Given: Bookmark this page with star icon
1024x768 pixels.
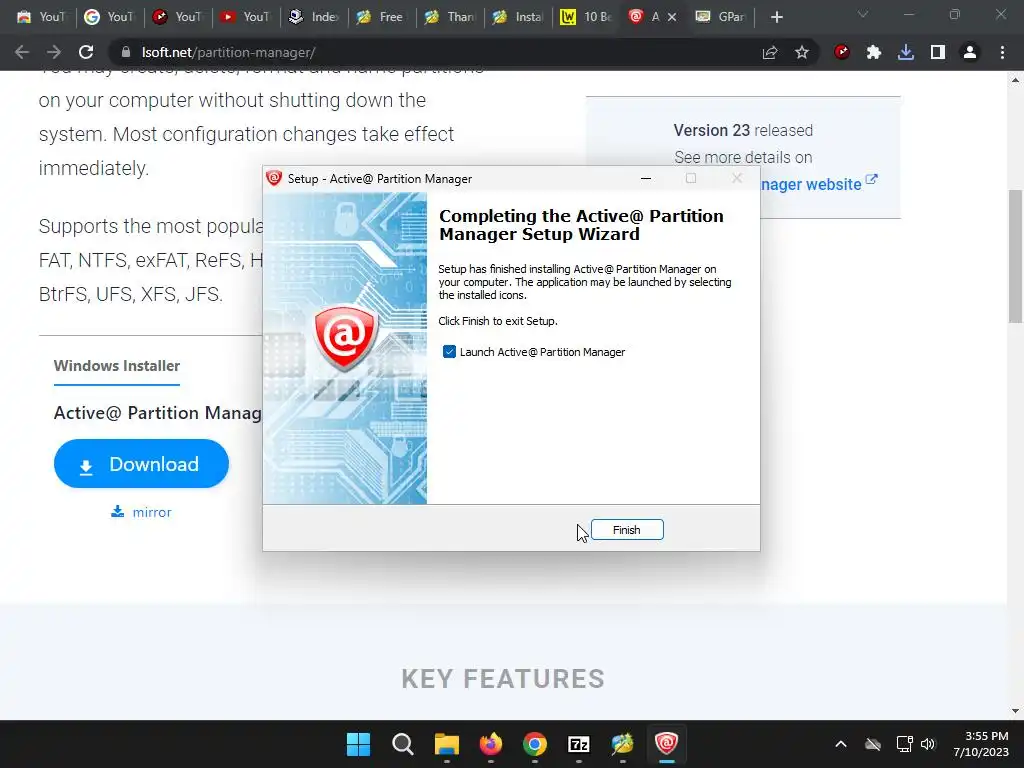Looking at the screenshot, I should pos(802,52).
